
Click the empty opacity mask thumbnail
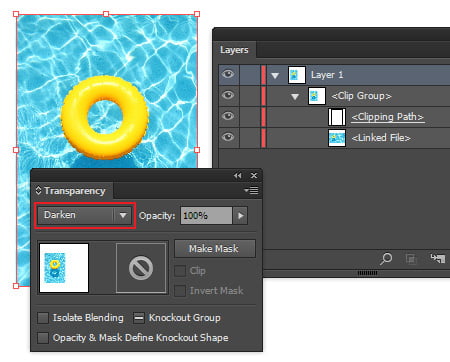pos(141,268)
